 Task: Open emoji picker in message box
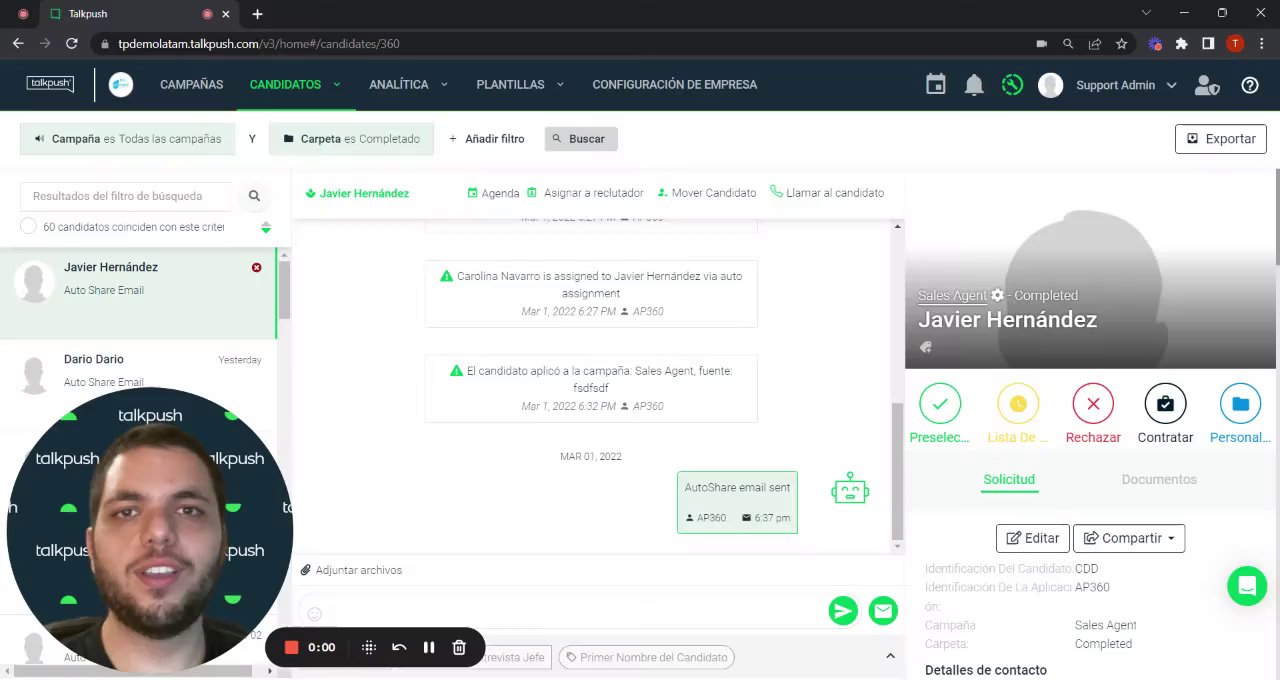[315, 614]
